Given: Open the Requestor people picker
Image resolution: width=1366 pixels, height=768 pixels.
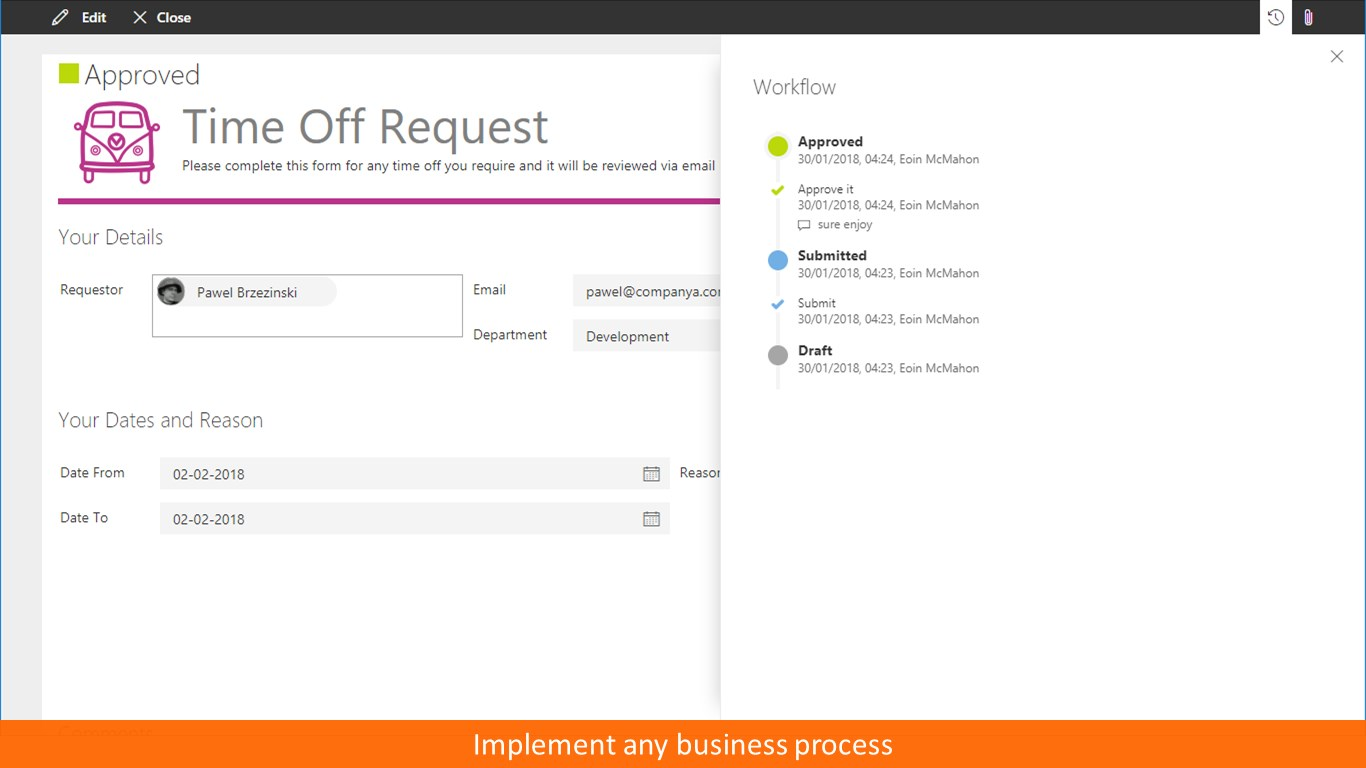Looking at the screenshot, I should pyautogui.click(x=306, y=305).
